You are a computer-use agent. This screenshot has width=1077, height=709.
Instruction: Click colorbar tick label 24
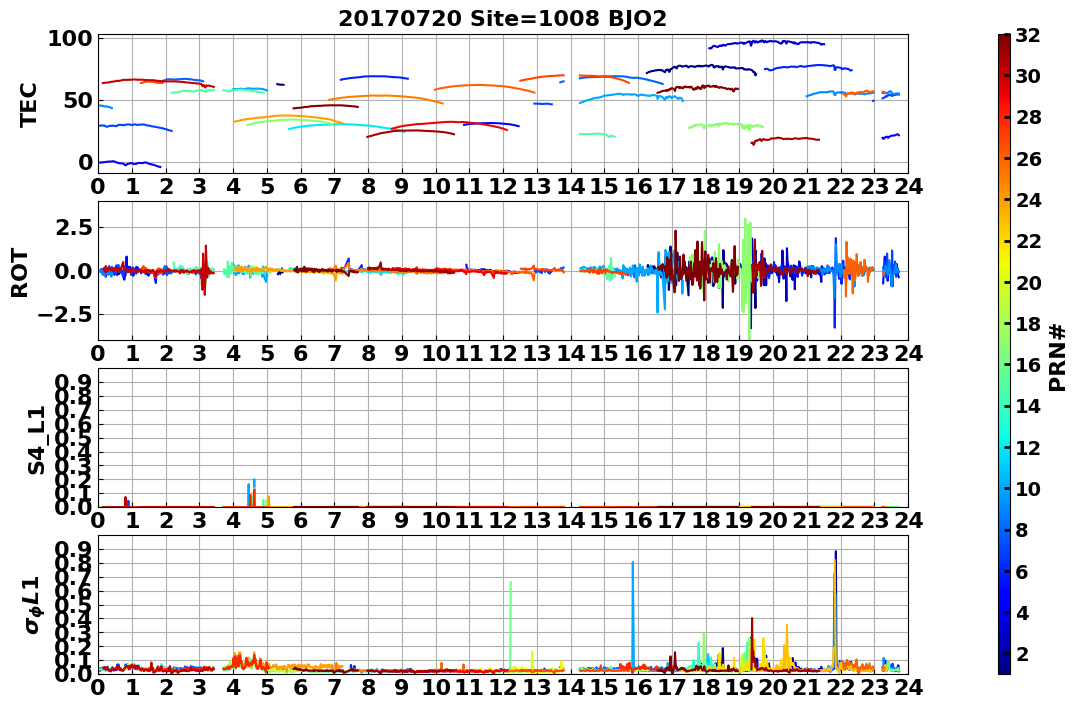1028,200
